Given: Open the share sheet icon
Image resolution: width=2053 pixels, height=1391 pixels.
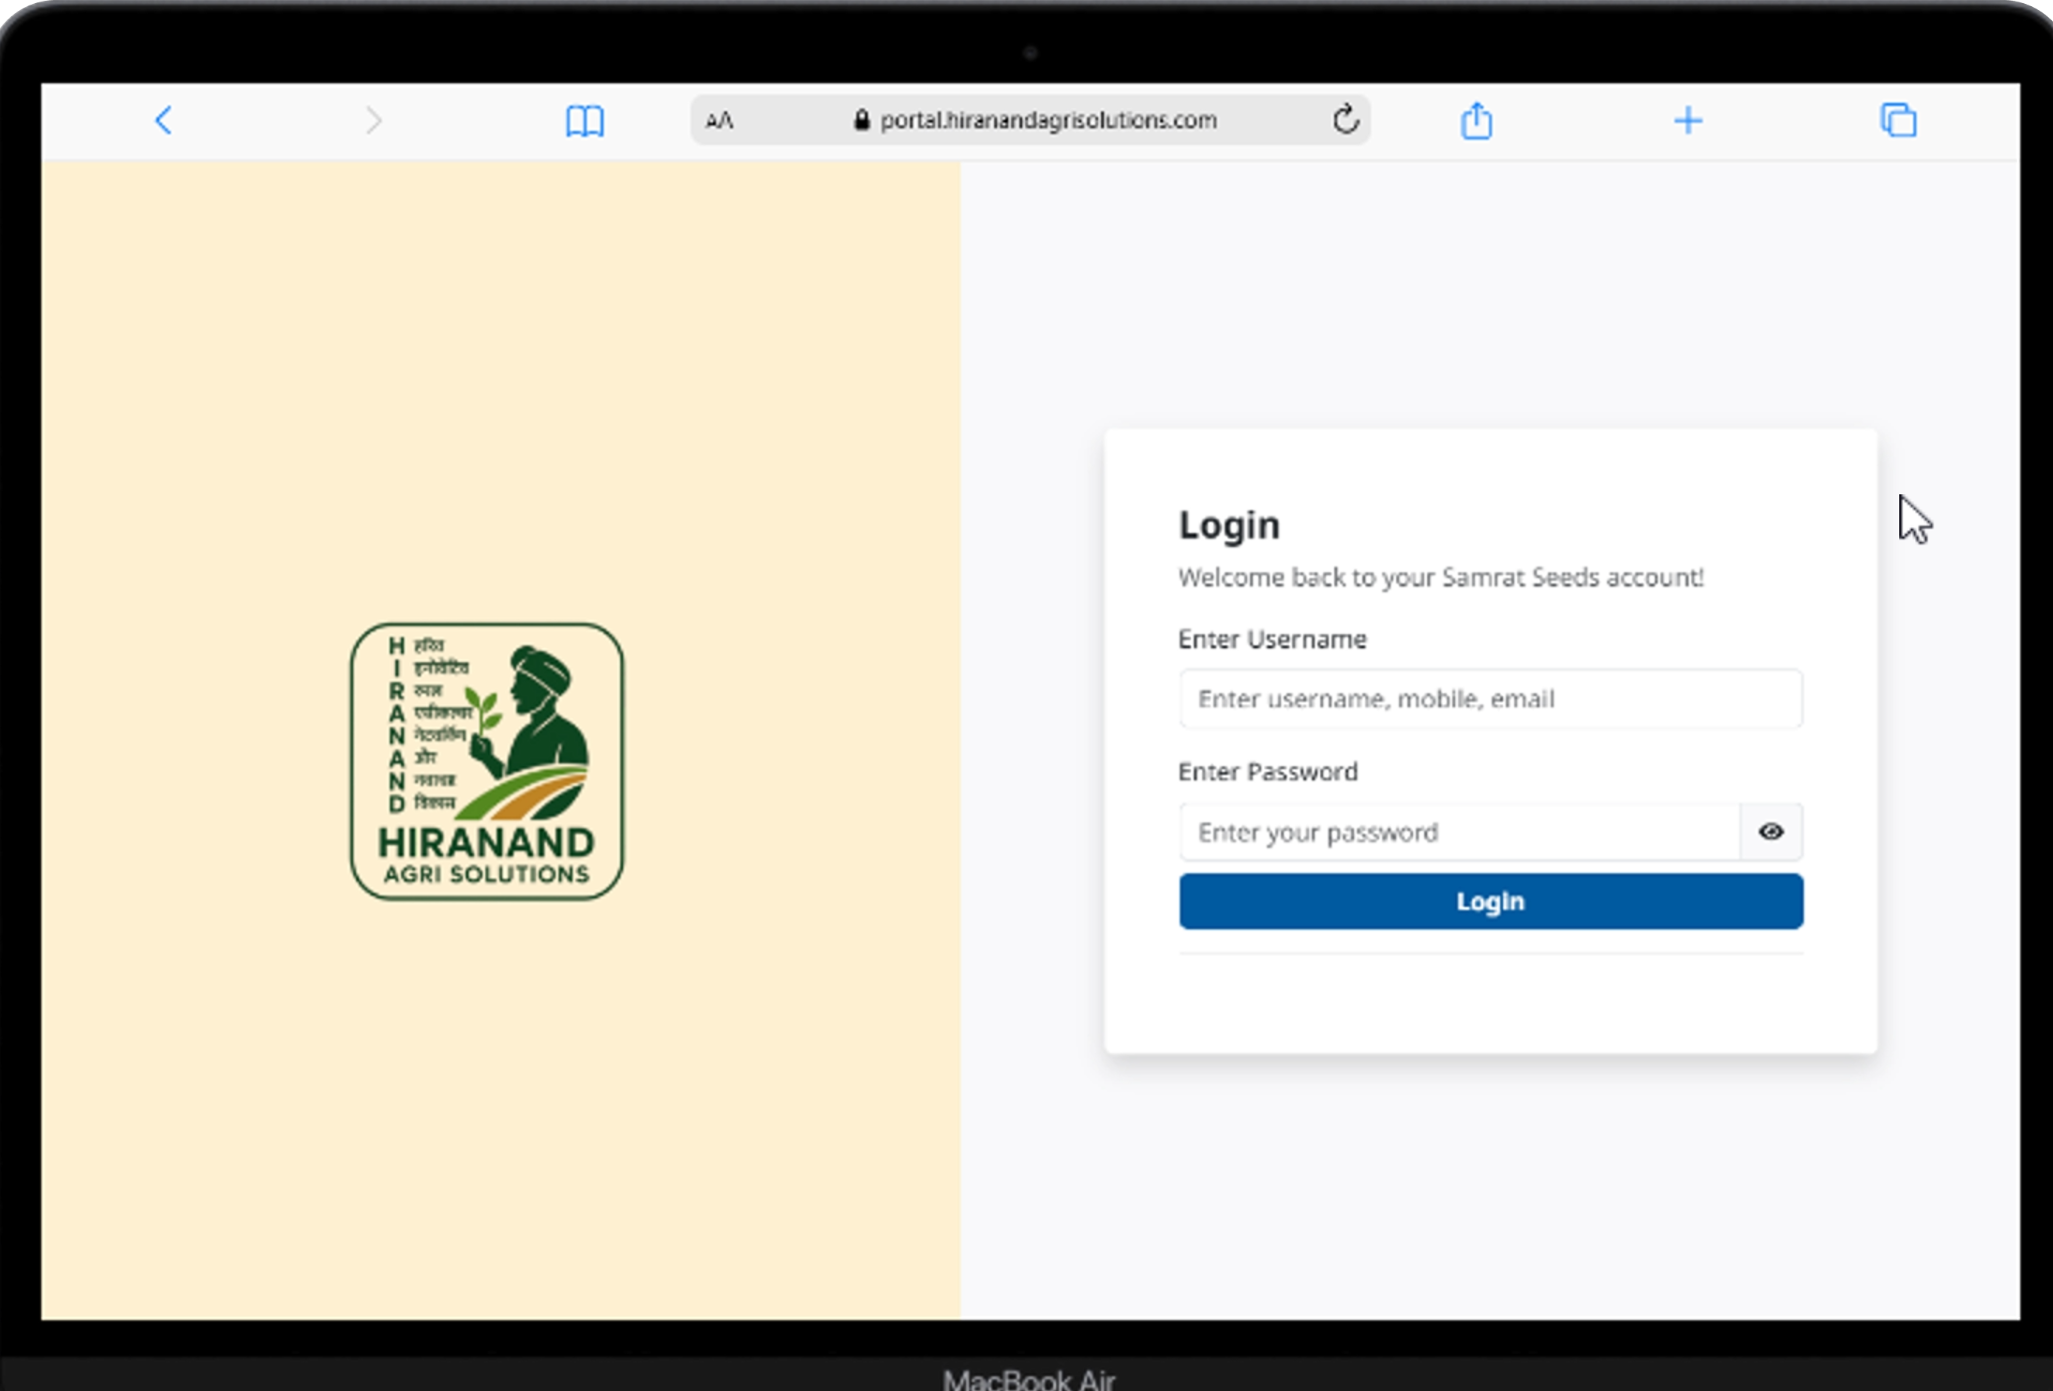Looking at the screenshot, I should 1476,120.
